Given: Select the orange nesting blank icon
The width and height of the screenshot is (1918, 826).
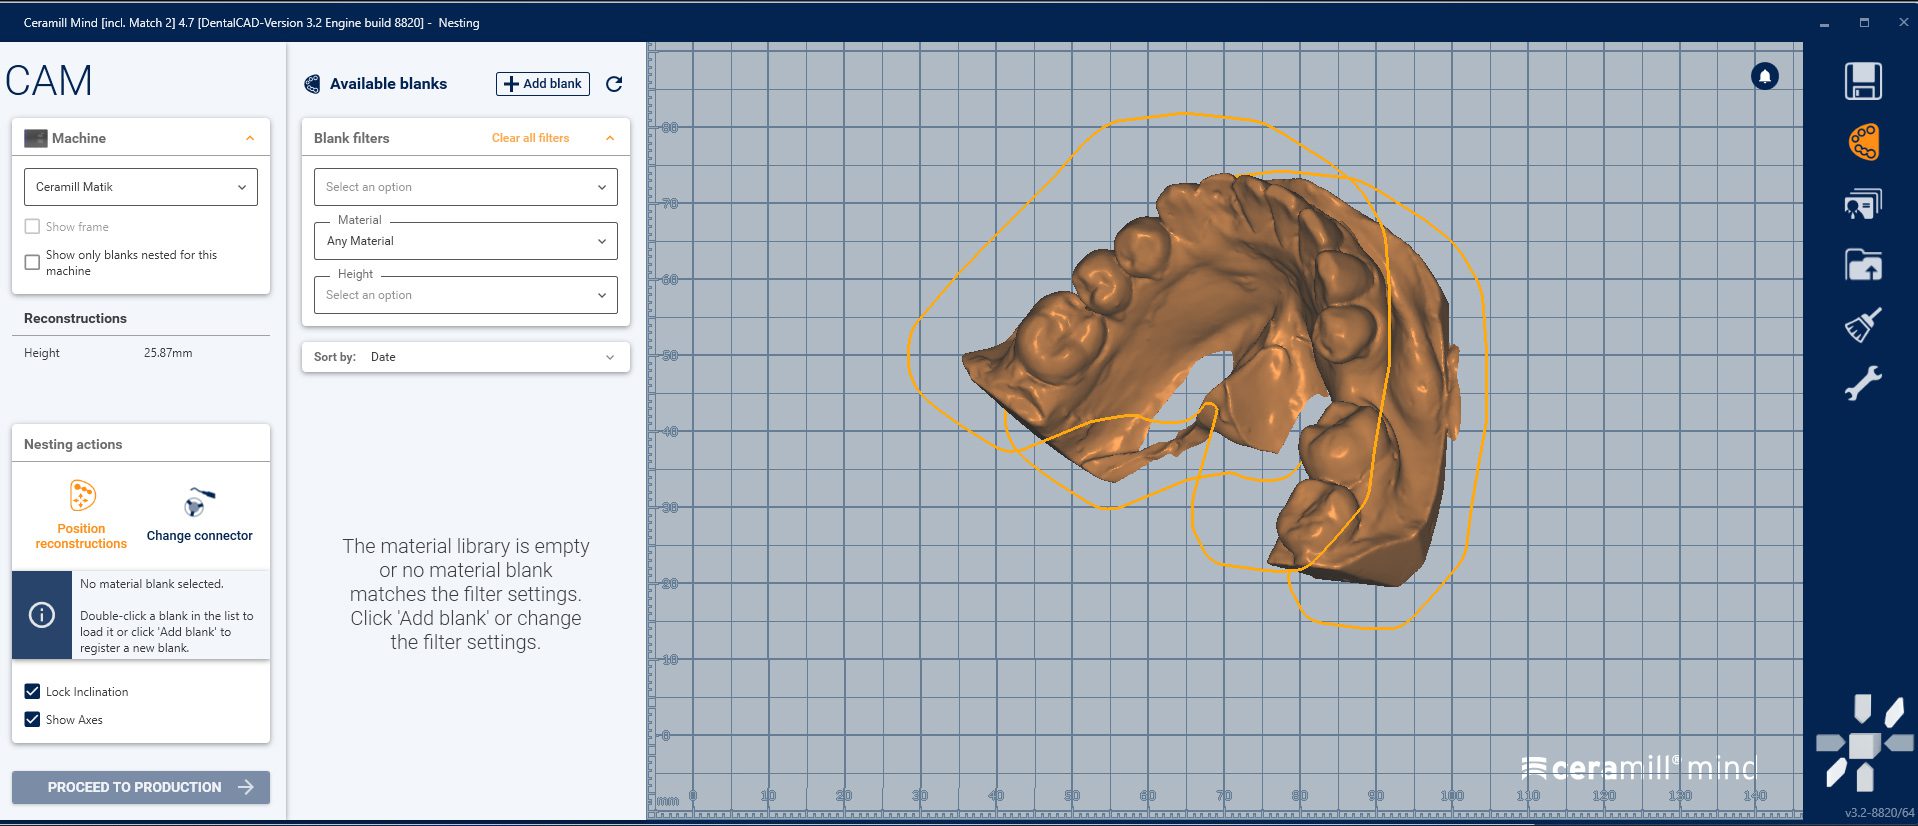Looking at the screenshot, I should click(1862, 142).
